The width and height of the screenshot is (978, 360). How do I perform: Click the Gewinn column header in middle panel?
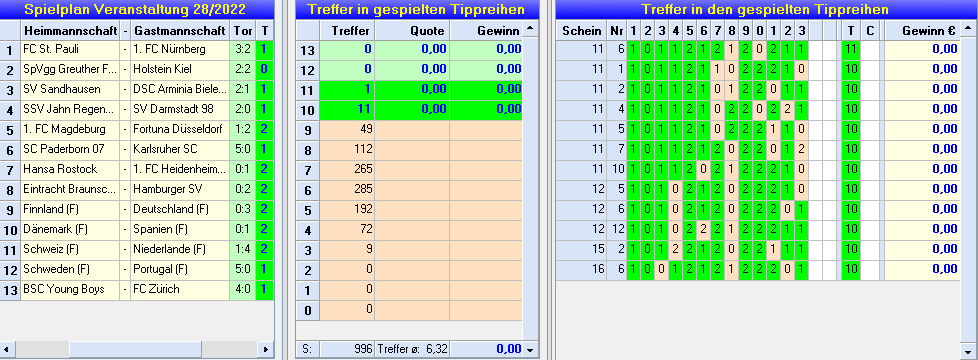coord(486,30)
